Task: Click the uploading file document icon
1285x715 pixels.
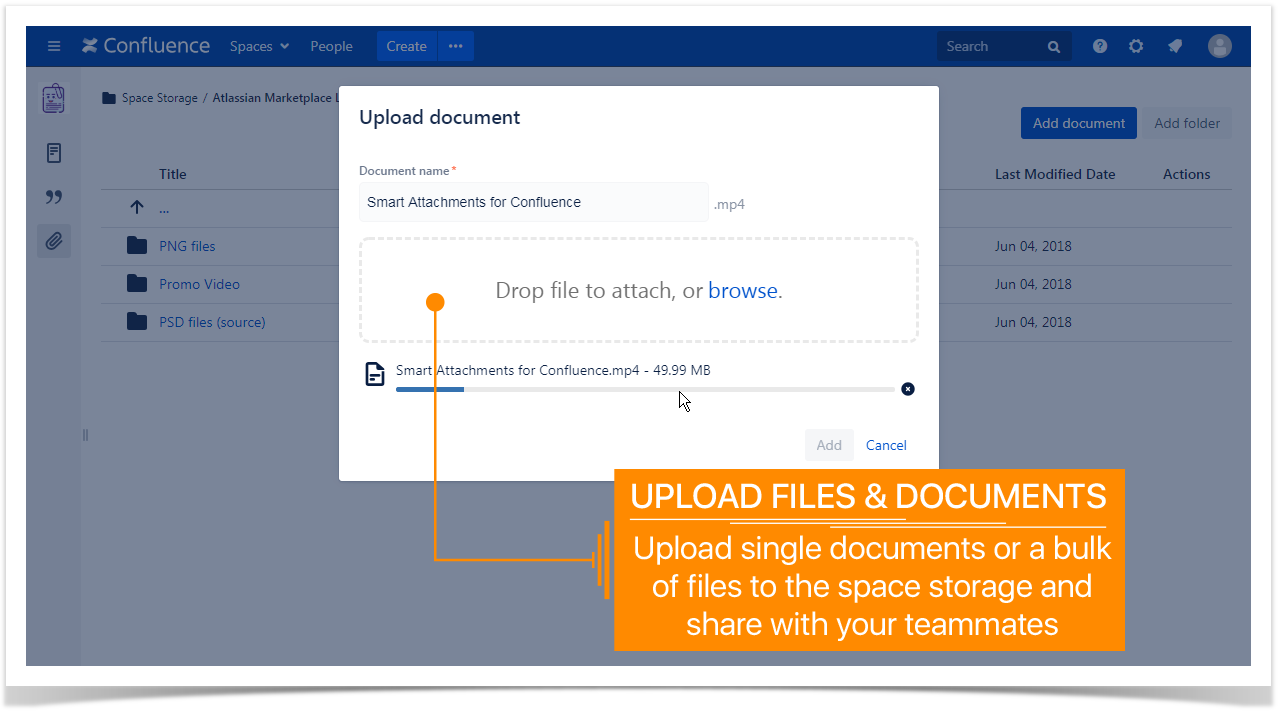Action: [x=375, y=375]
